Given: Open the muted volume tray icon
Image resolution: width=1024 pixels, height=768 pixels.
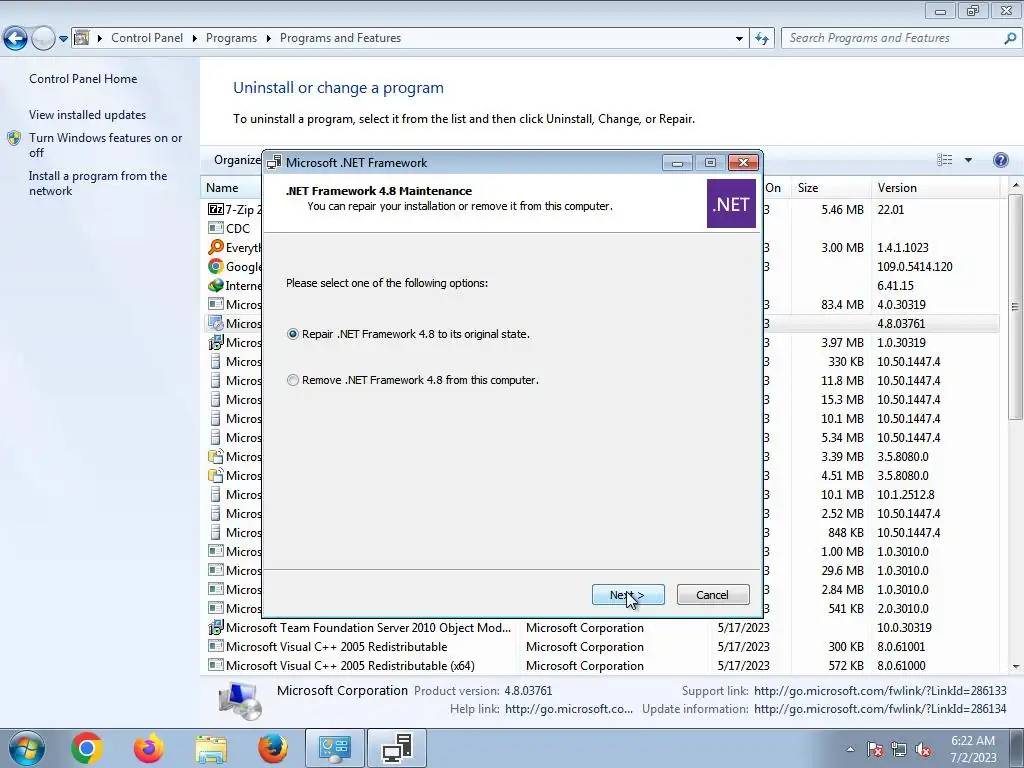Looking at the screenshot, I should pyautogui.click(x=923, y=749).
